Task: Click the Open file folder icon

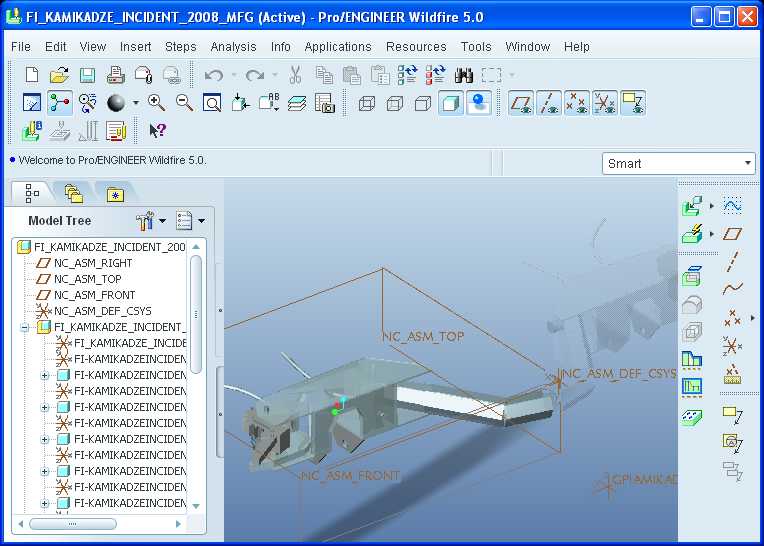Action: pyautogui.click(x=59, y=75)
